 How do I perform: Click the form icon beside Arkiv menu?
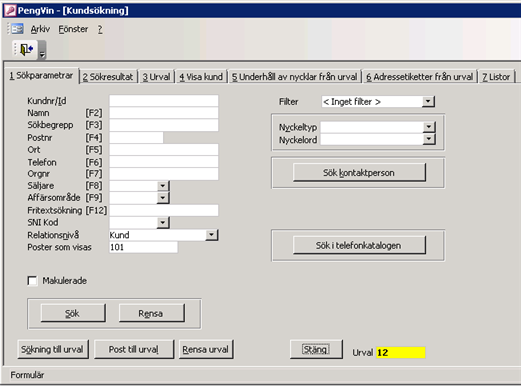pyautogui.click(x=17, y=29)
